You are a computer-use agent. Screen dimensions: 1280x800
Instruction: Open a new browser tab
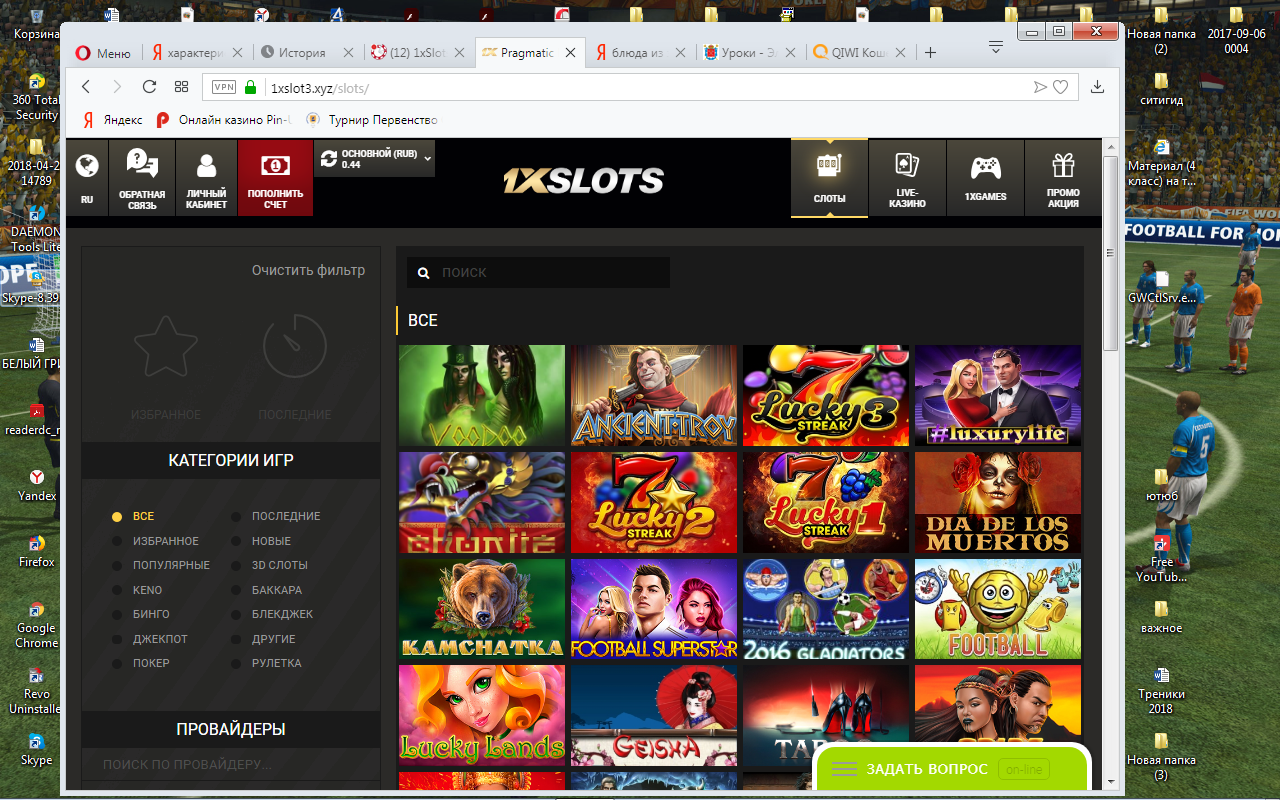tap(930, 53)
